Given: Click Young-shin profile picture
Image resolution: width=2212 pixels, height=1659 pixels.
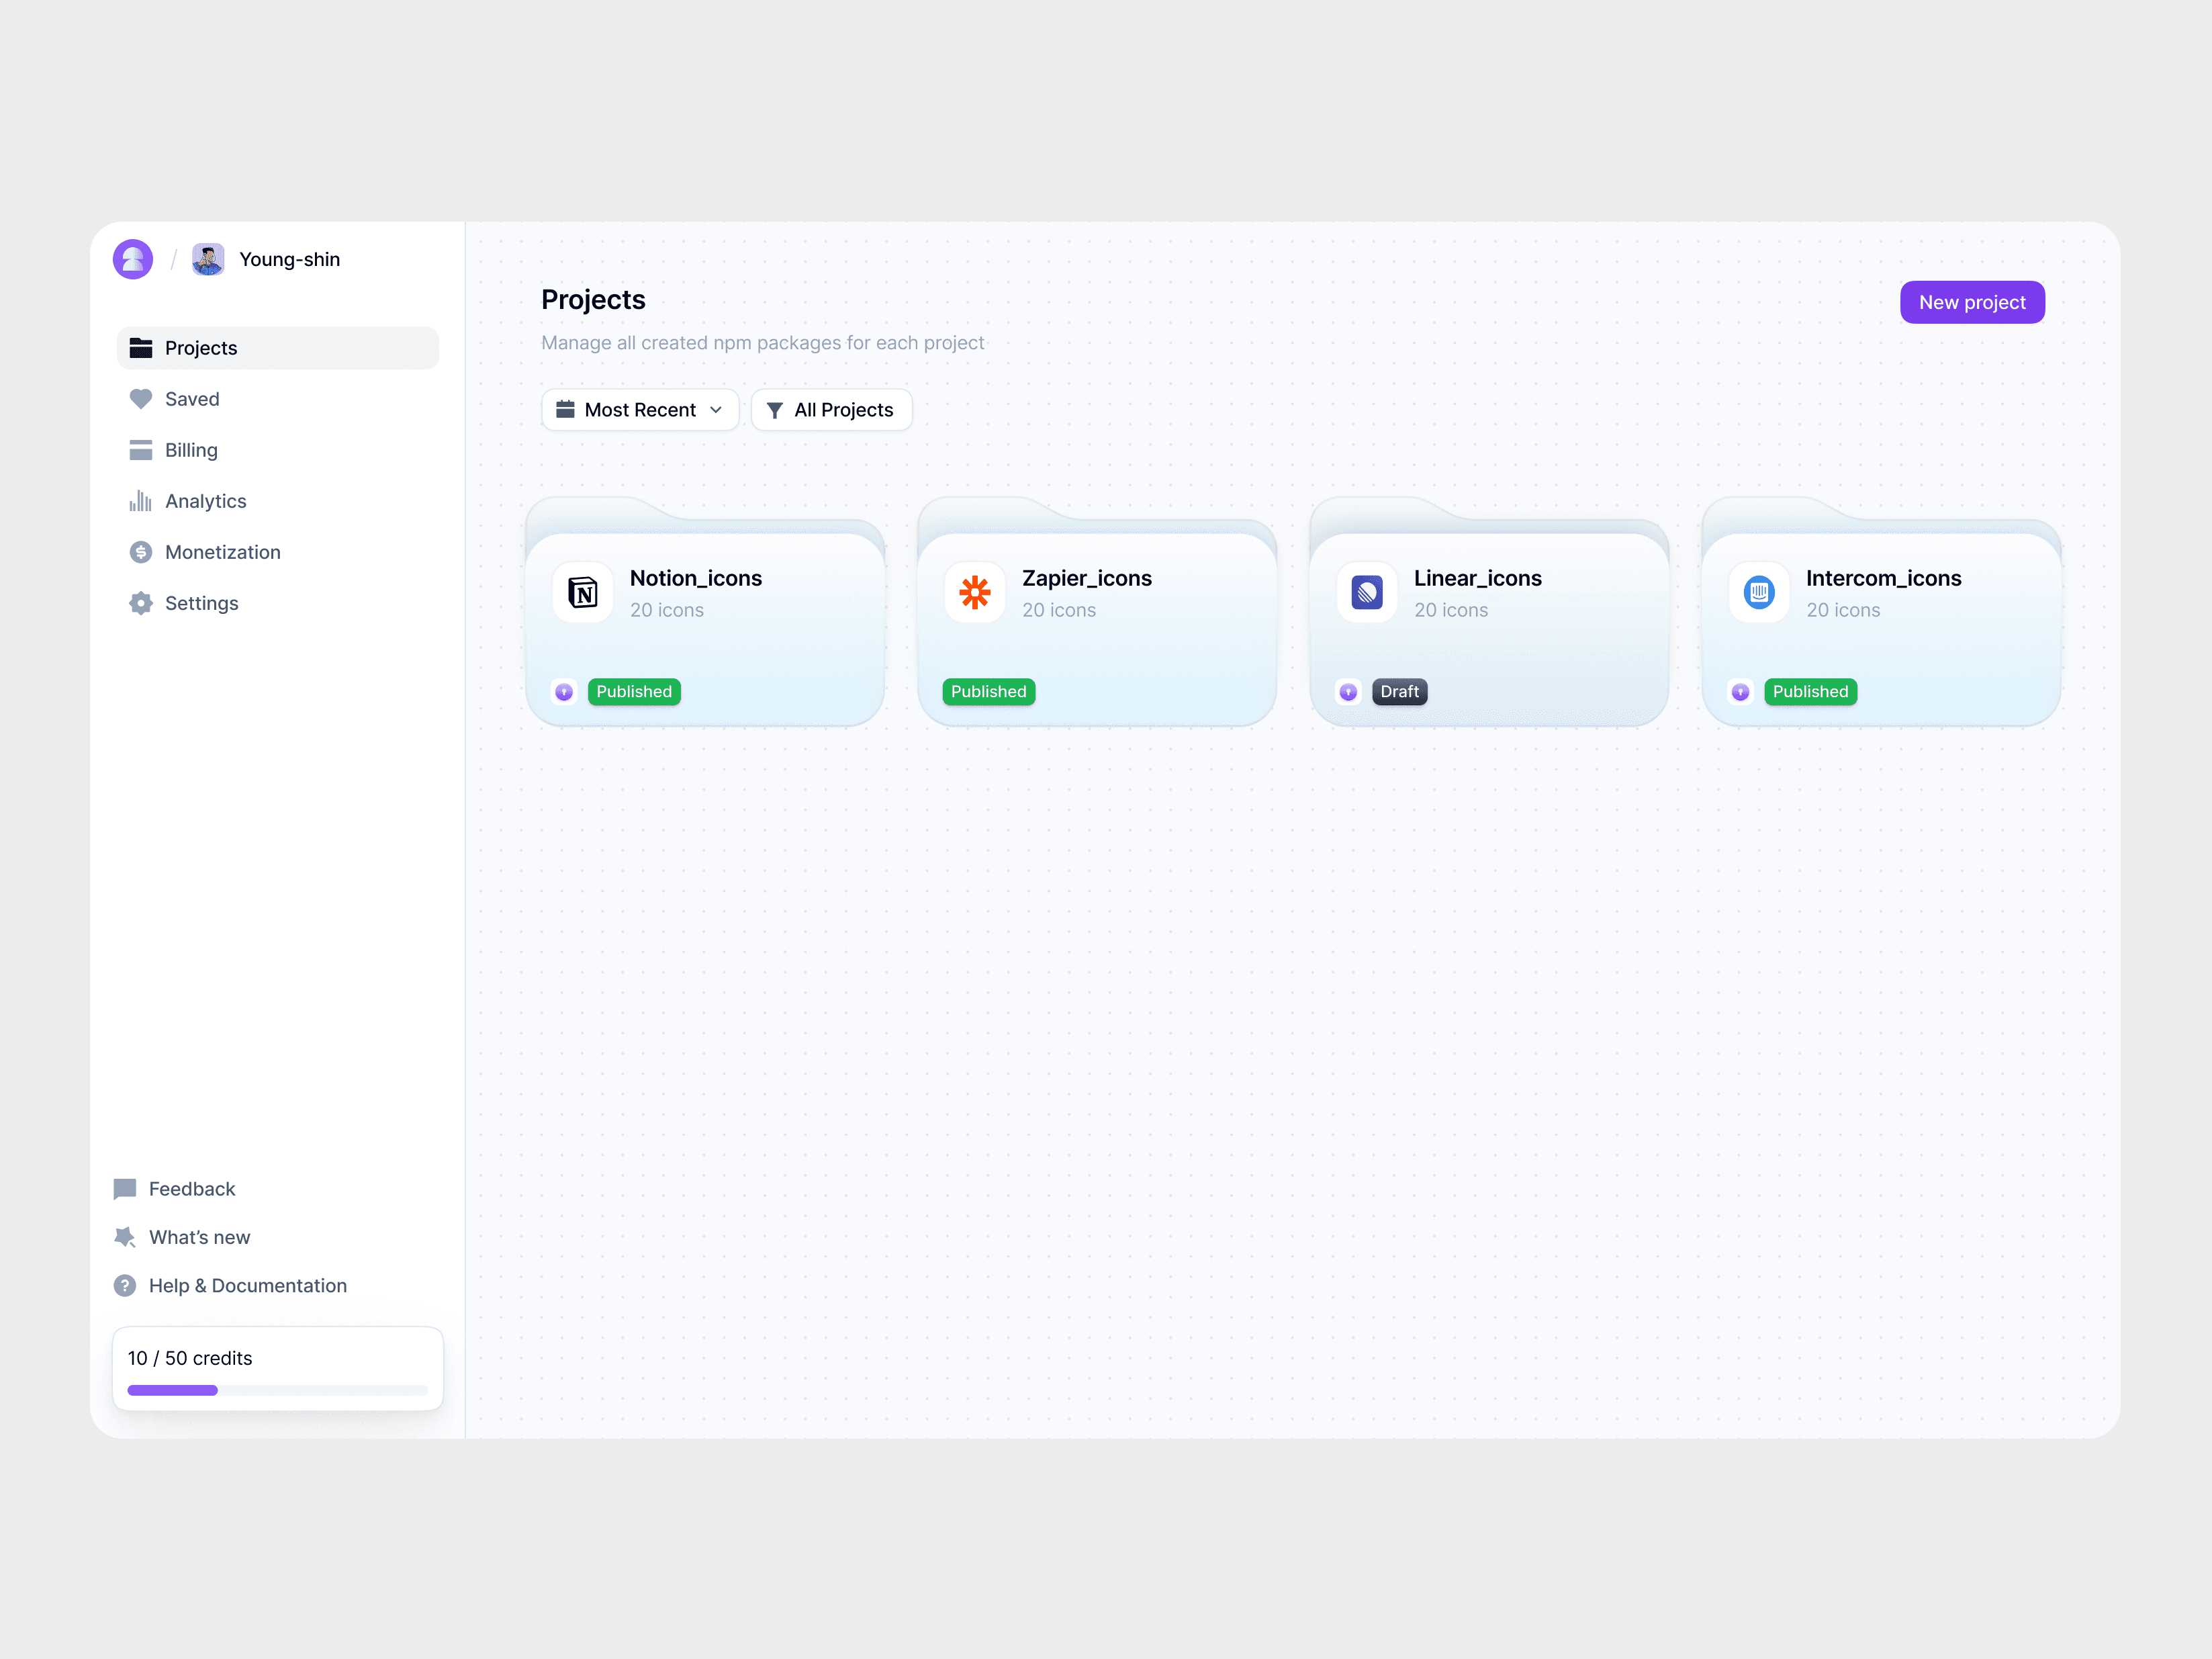Looking at the screenshot, I should (x=208, y=259).
